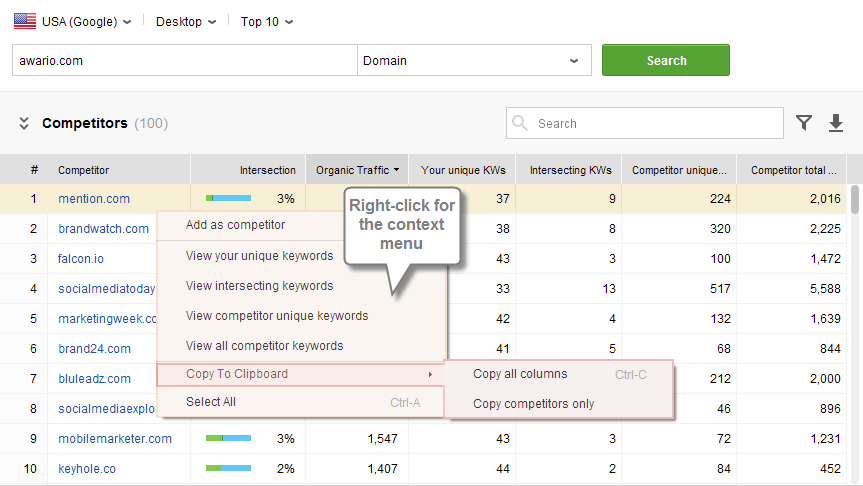Viewport: 863px width, 486px height.
Task: Click the 1,231 total for mobilemarketer.com
Action: [x=825, y=439]
